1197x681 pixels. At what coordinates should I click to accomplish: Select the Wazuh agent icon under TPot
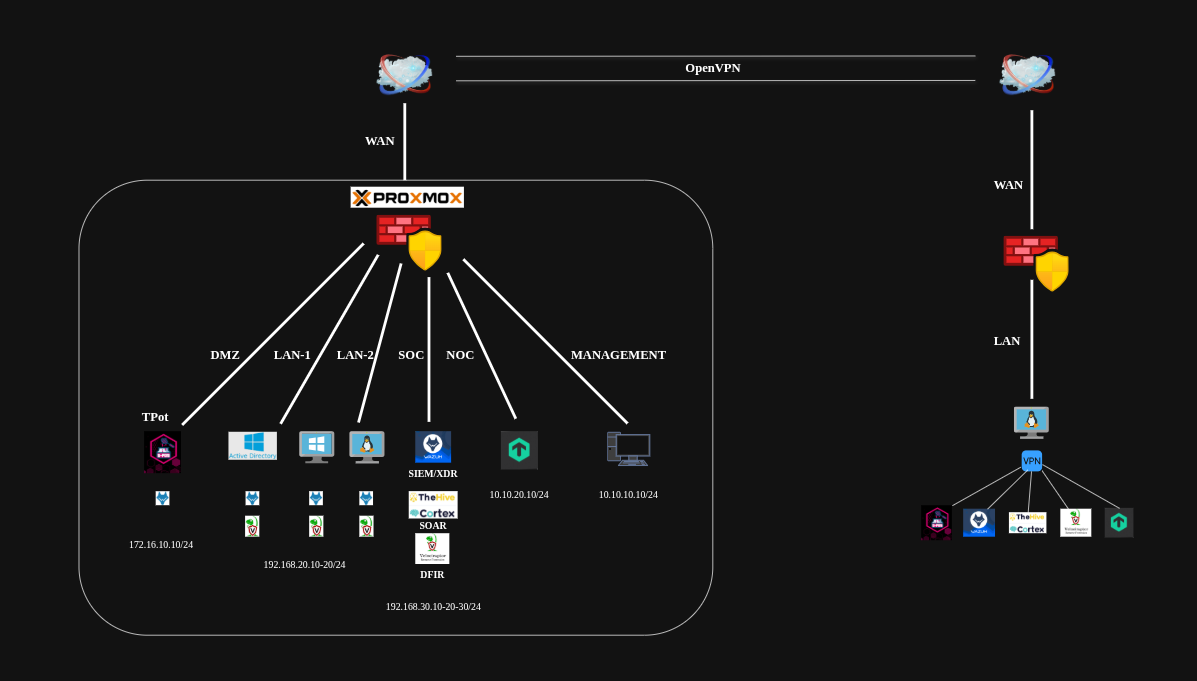tap(162, 498)
